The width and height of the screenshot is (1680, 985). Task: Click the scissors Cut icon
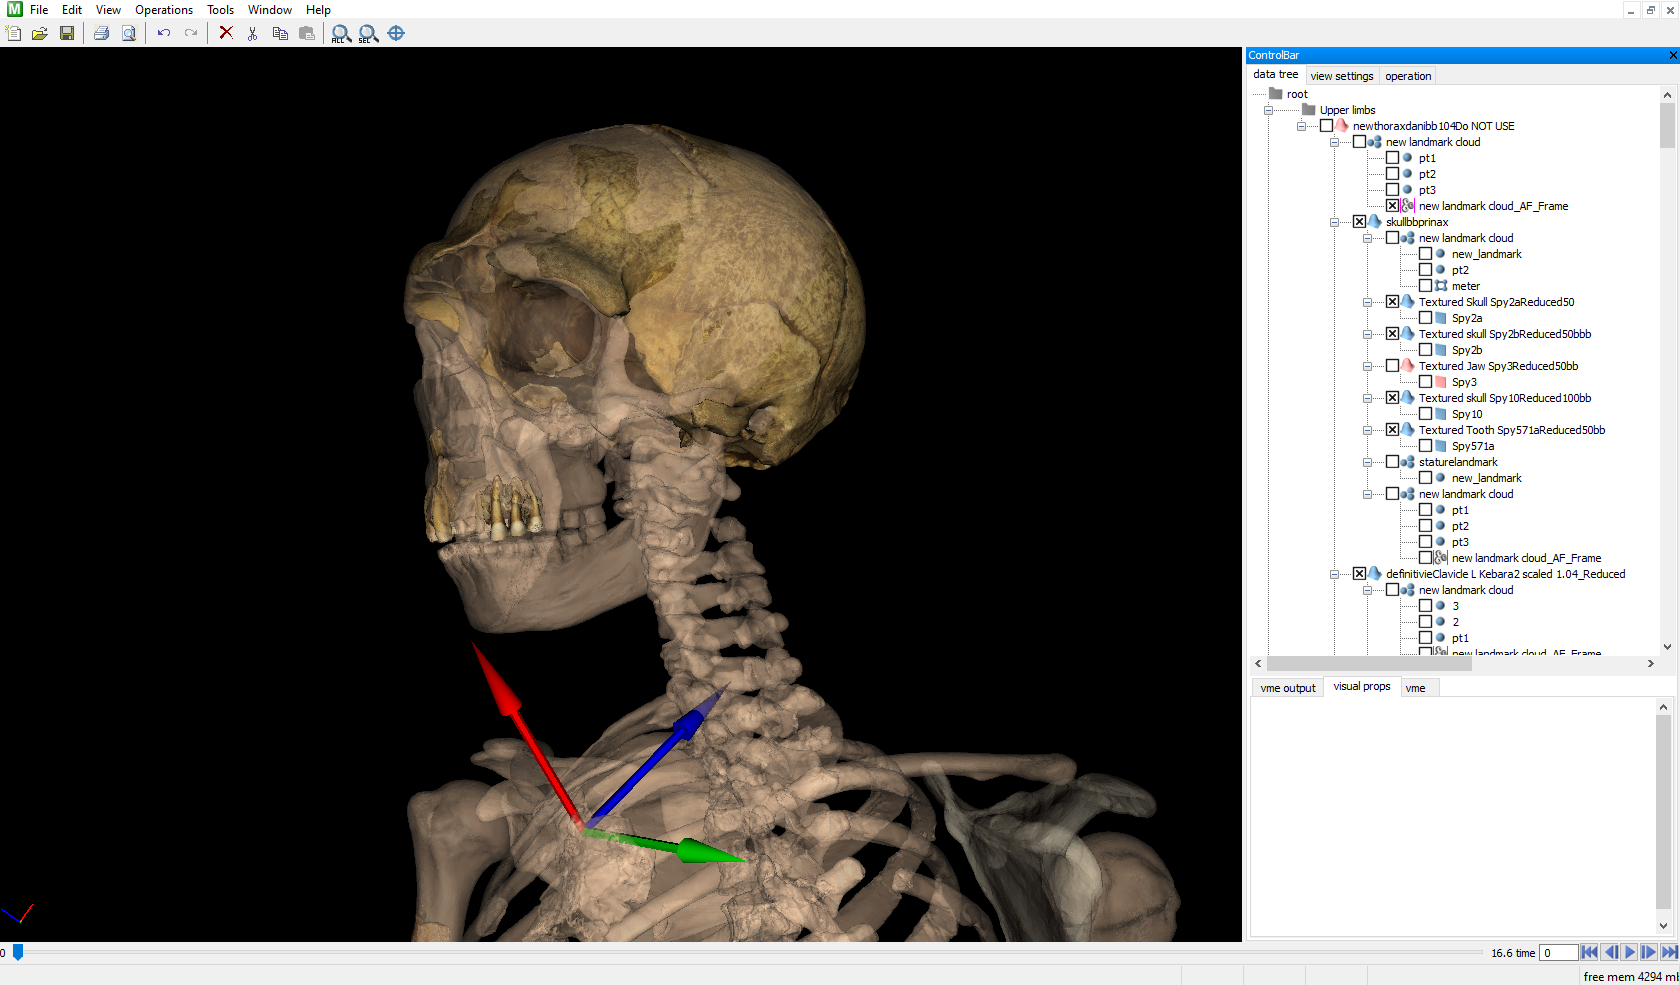pos(252,33)
